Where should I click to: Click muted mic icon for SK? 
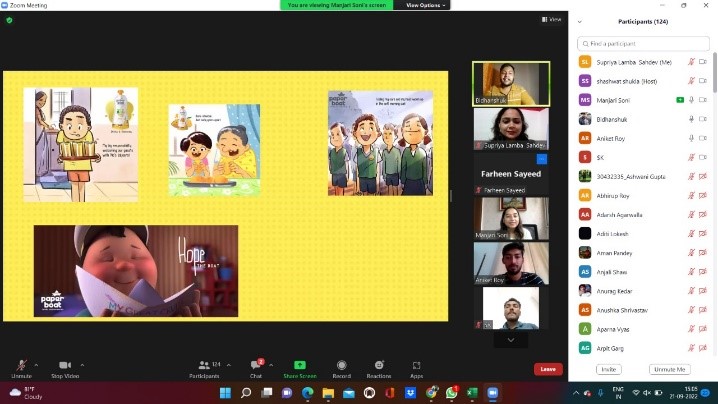tap(691, 157)
